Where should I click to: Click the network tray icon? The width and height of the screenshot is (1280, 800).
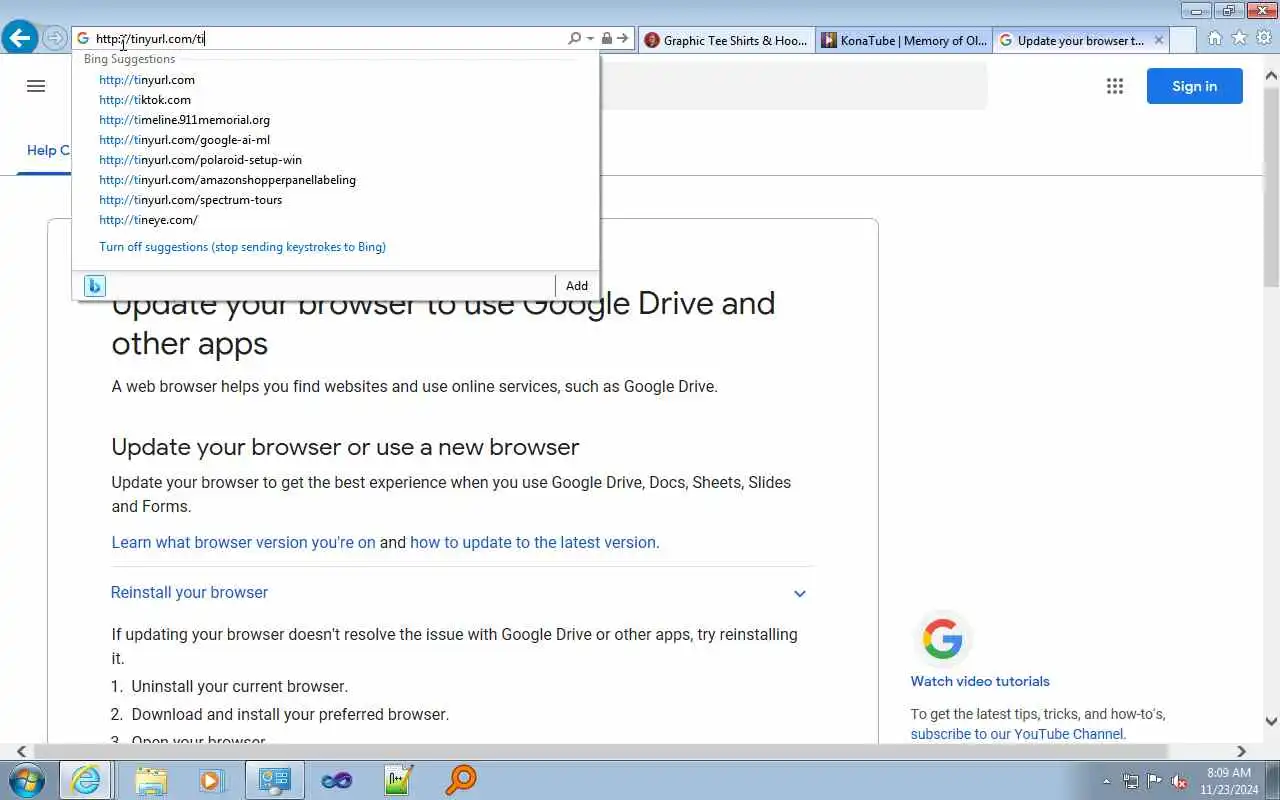point(1131,781)
